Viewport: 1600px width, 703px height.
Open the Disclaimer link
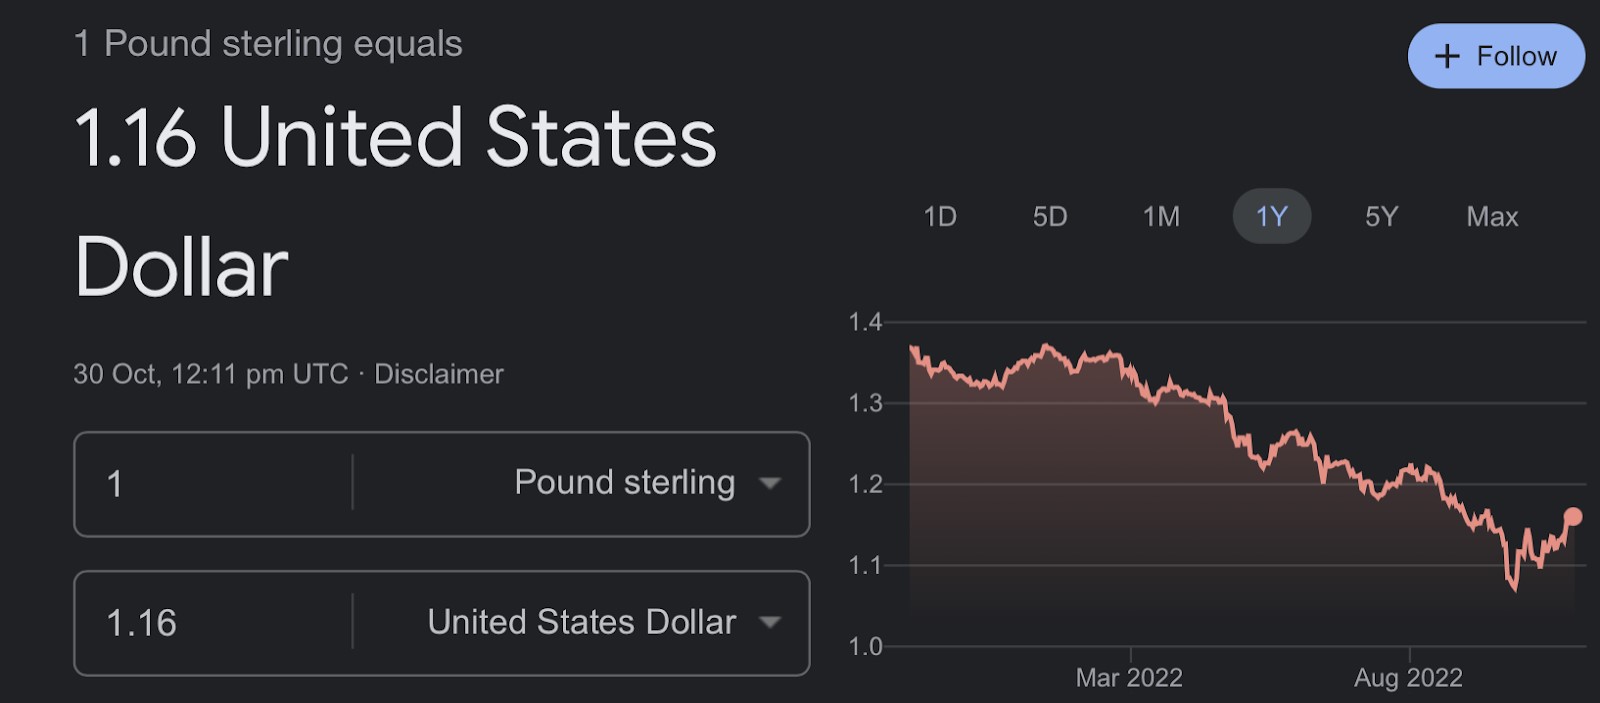[x=438, y=374]
